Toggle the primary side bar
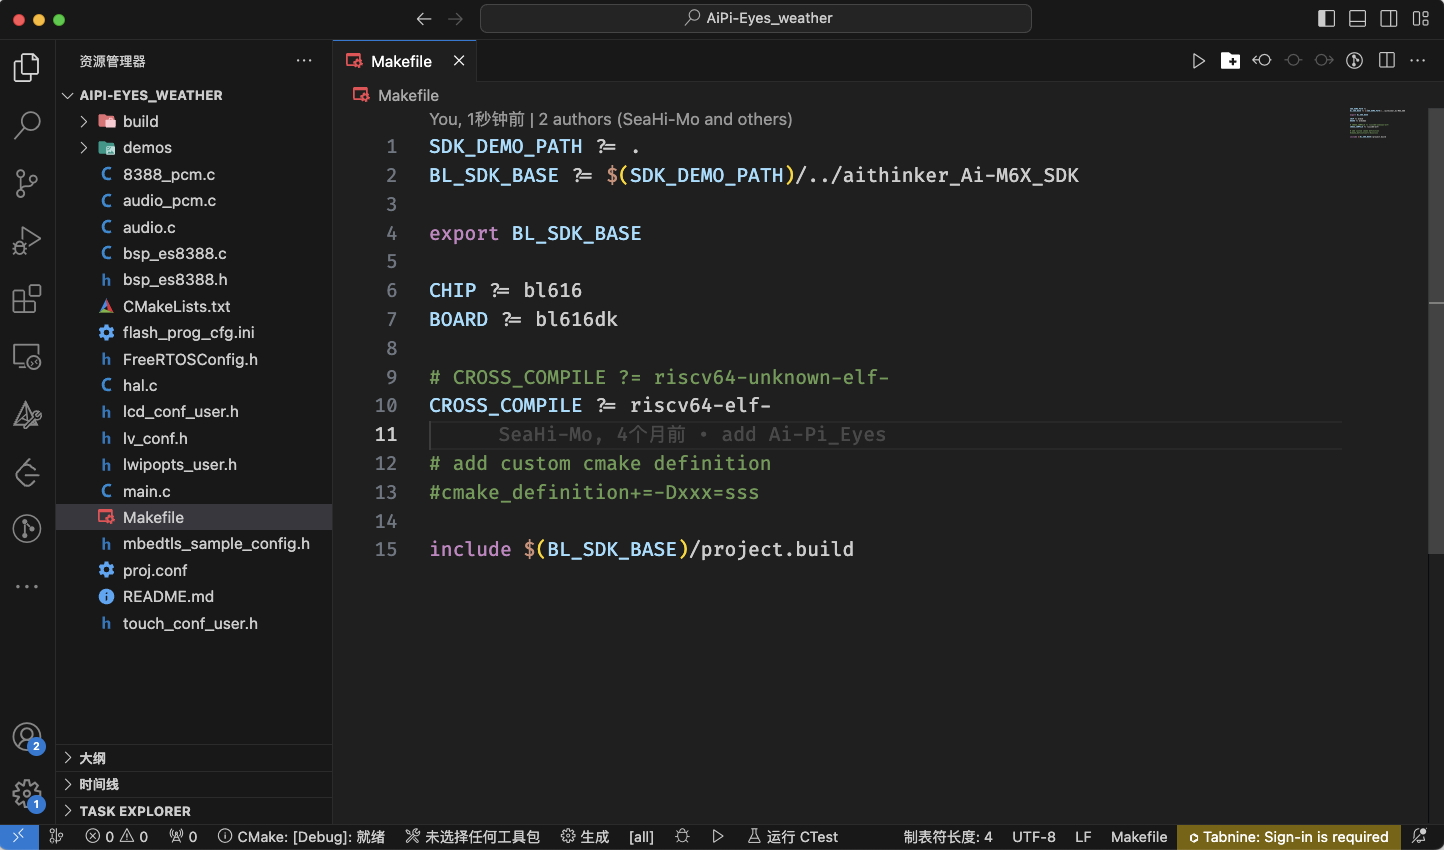 [1327, 18]
